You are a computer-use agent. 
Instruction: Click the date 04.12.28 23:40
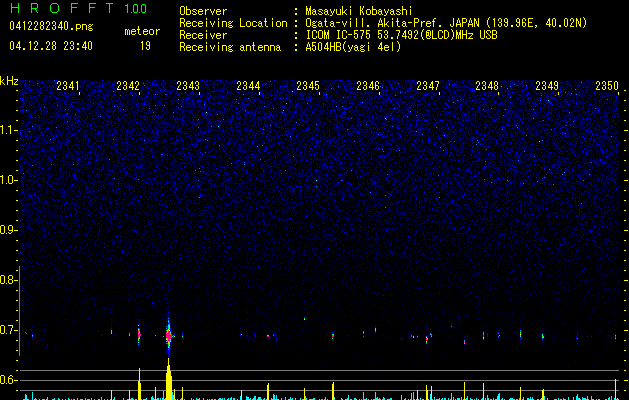(51, 45)
